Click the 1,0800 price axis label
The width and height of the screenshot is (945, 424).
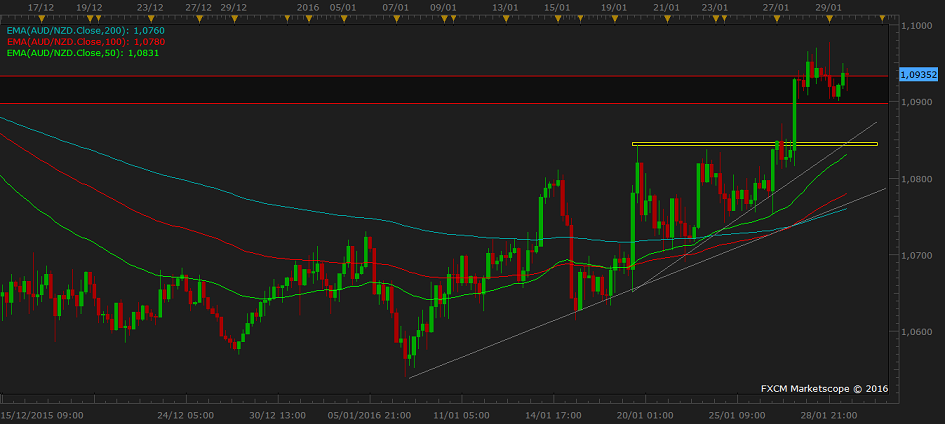click(918, 179)
